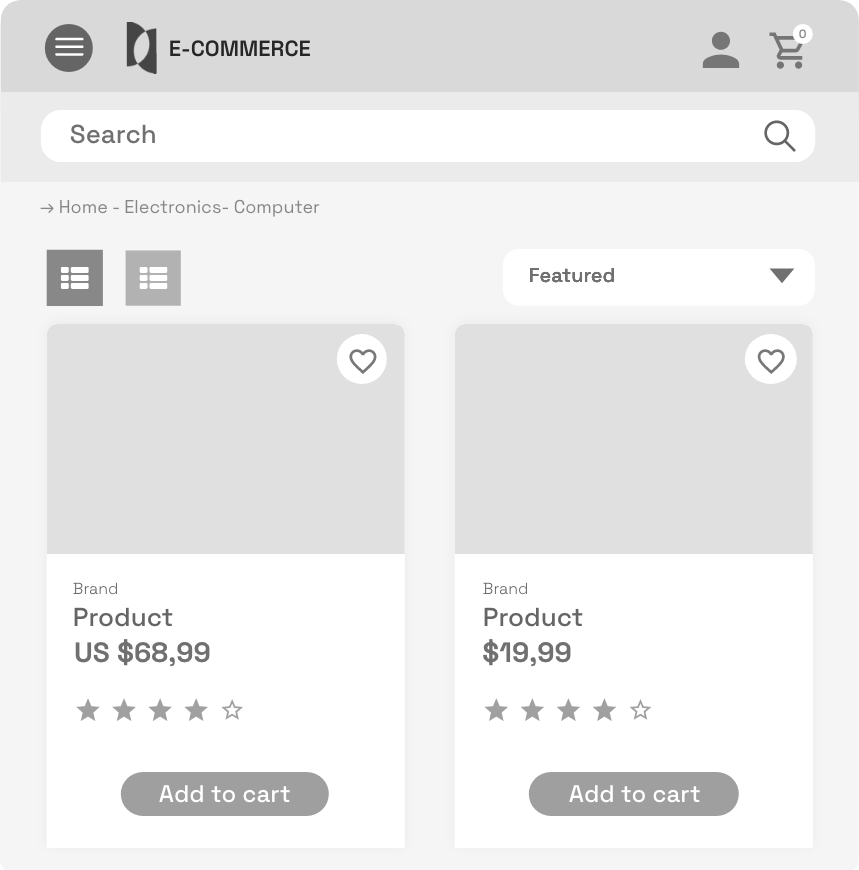Open the shopping cart icon
The height and width of the screenshot is (870, 859).
point(787,51)
